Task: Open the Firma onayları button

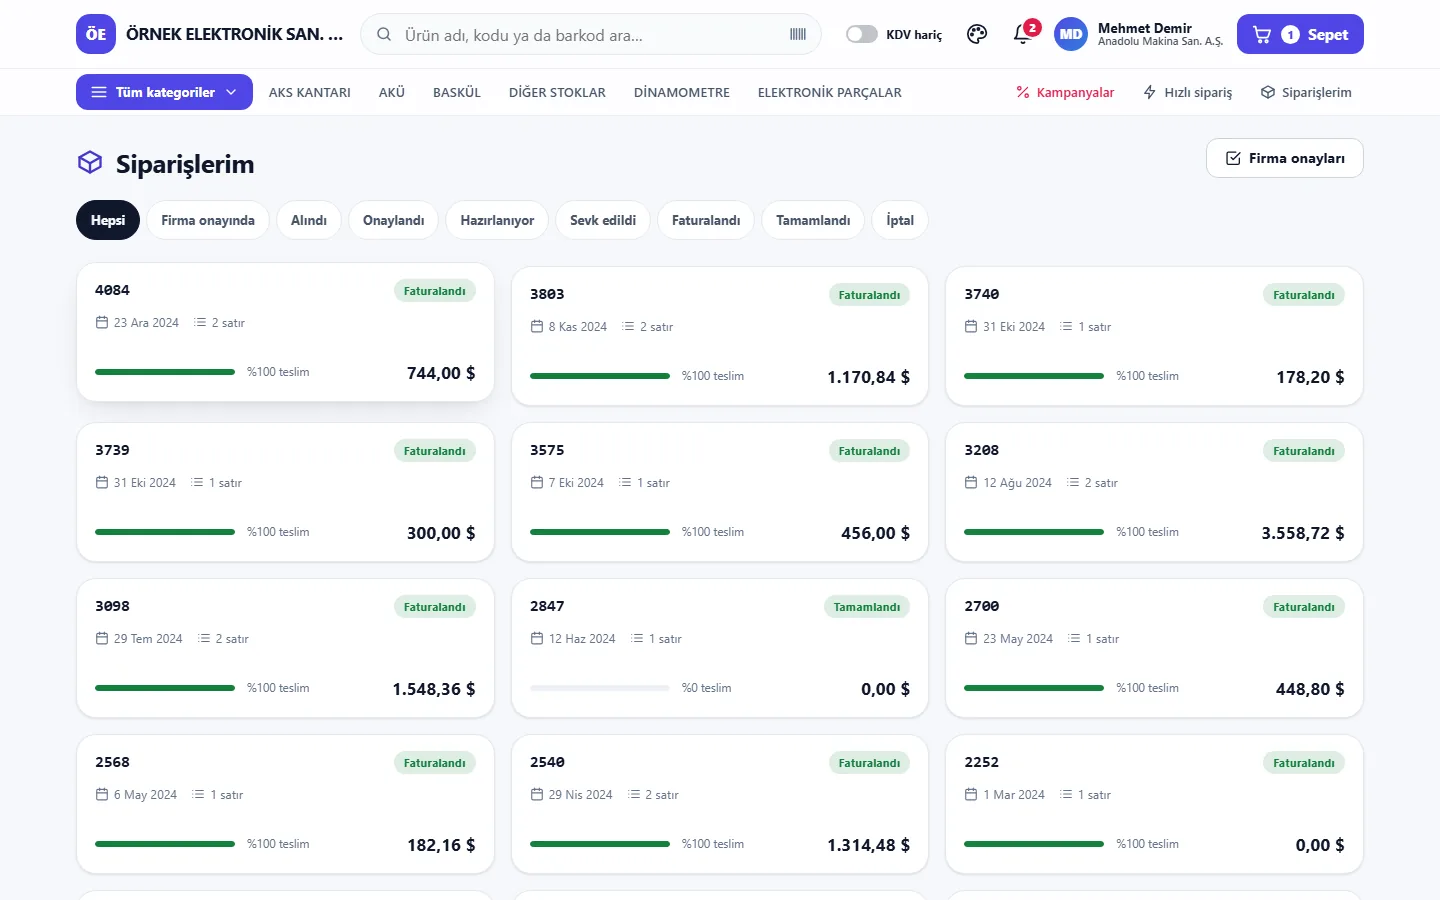Action: 1285,158
